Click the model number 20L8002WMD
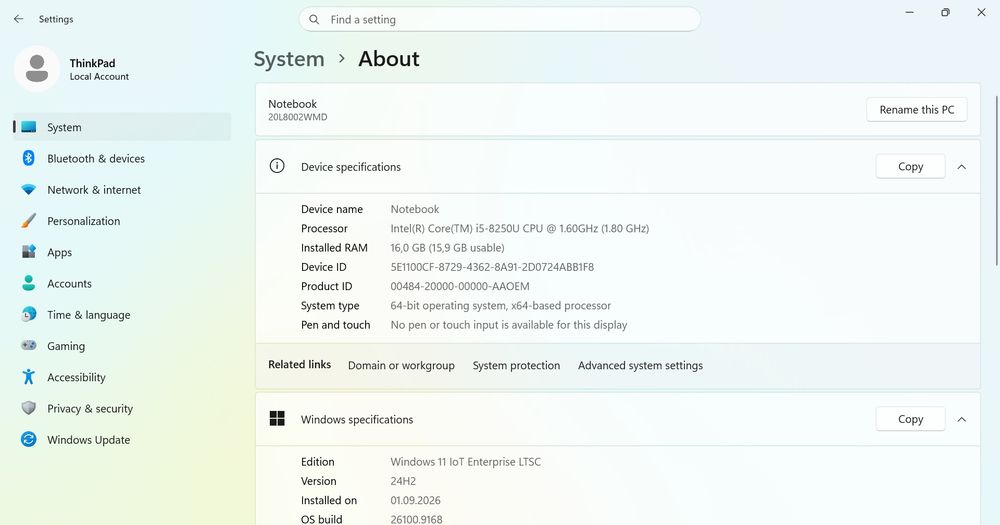 (298, 117)
